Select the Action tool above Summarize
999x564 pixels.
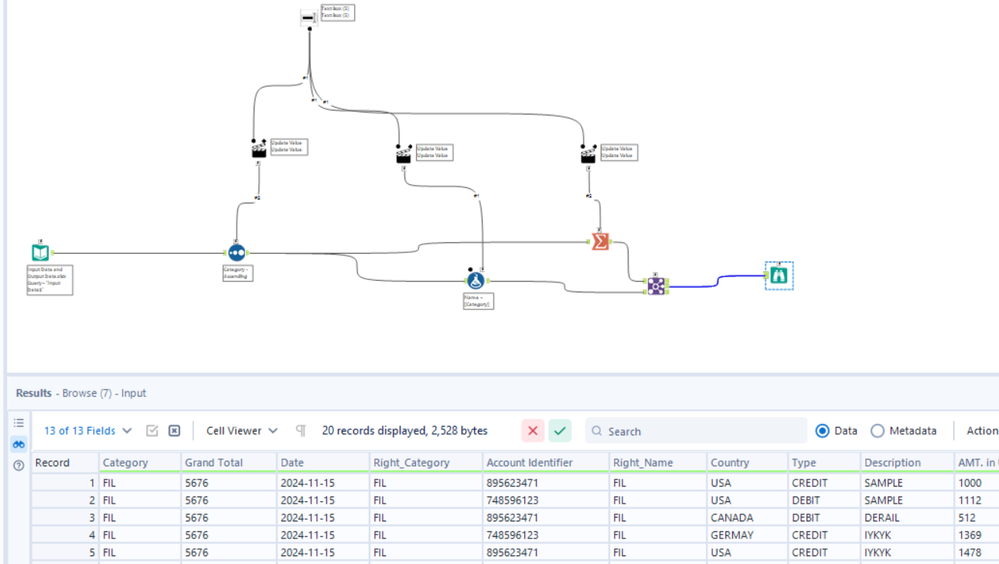[x=588, y=154]
